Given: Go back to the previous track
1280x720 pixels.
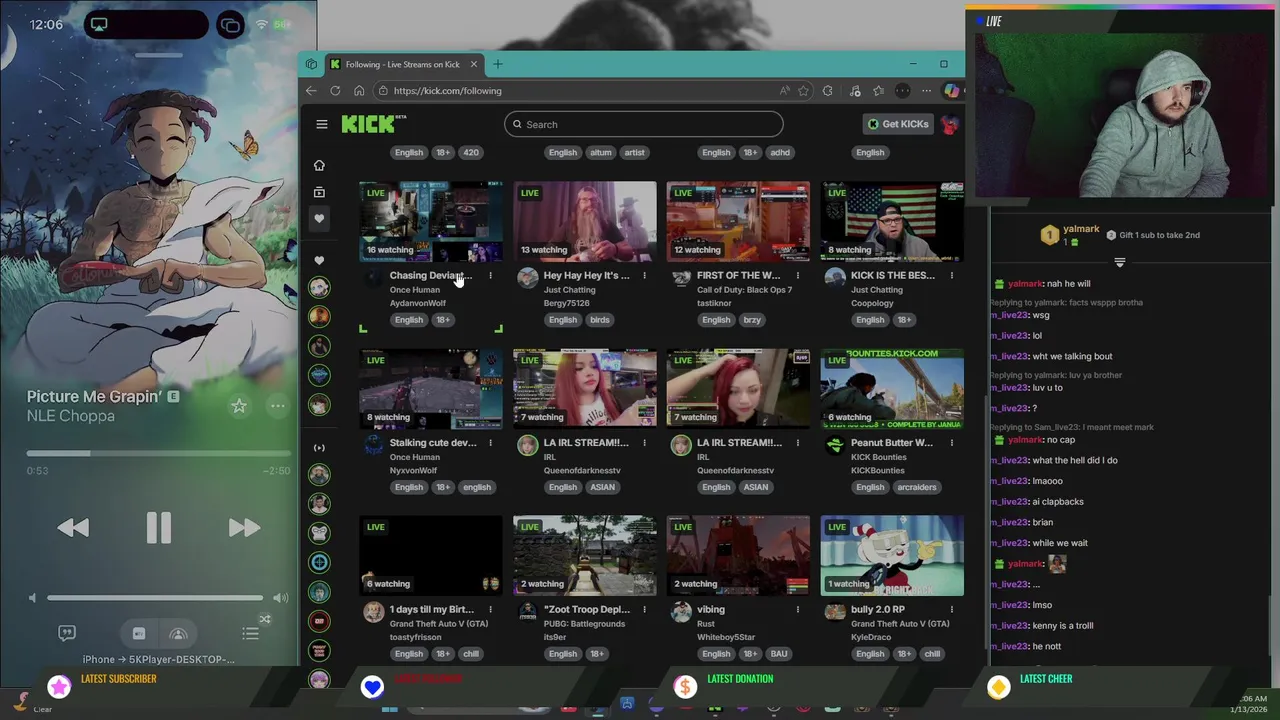Looking at the screenshot, I should point(73,527).
